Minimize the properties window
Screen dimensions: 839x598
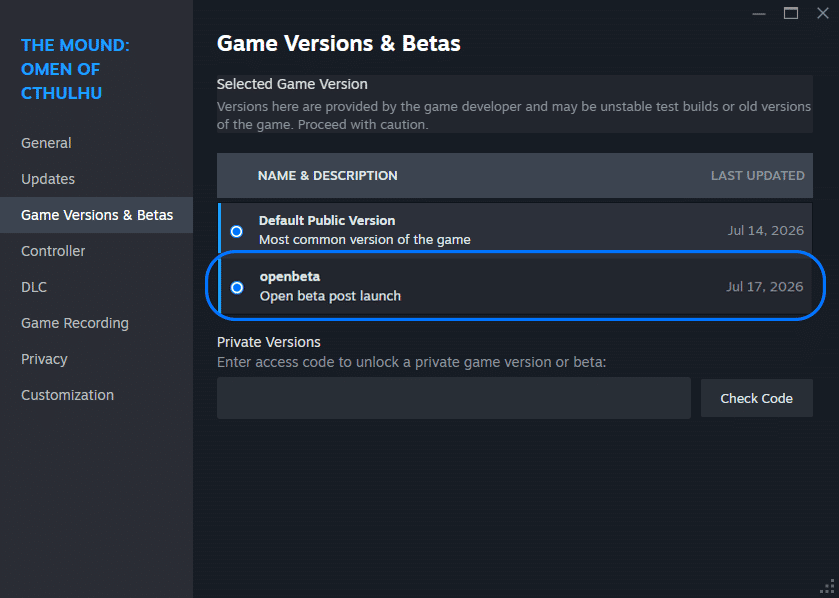[x=759, y=13]
